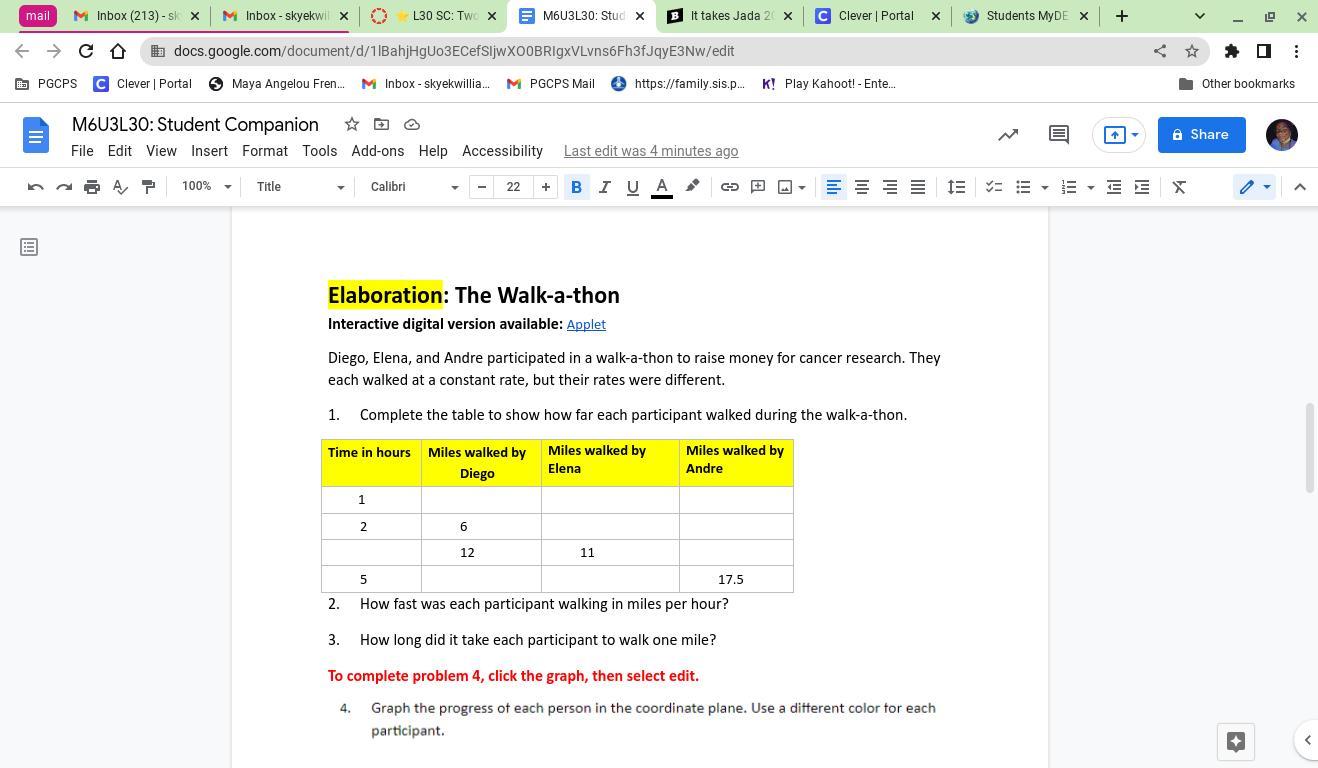Hide the menus with collapse arrow
1318x768 pixels.
(1300, 187)
